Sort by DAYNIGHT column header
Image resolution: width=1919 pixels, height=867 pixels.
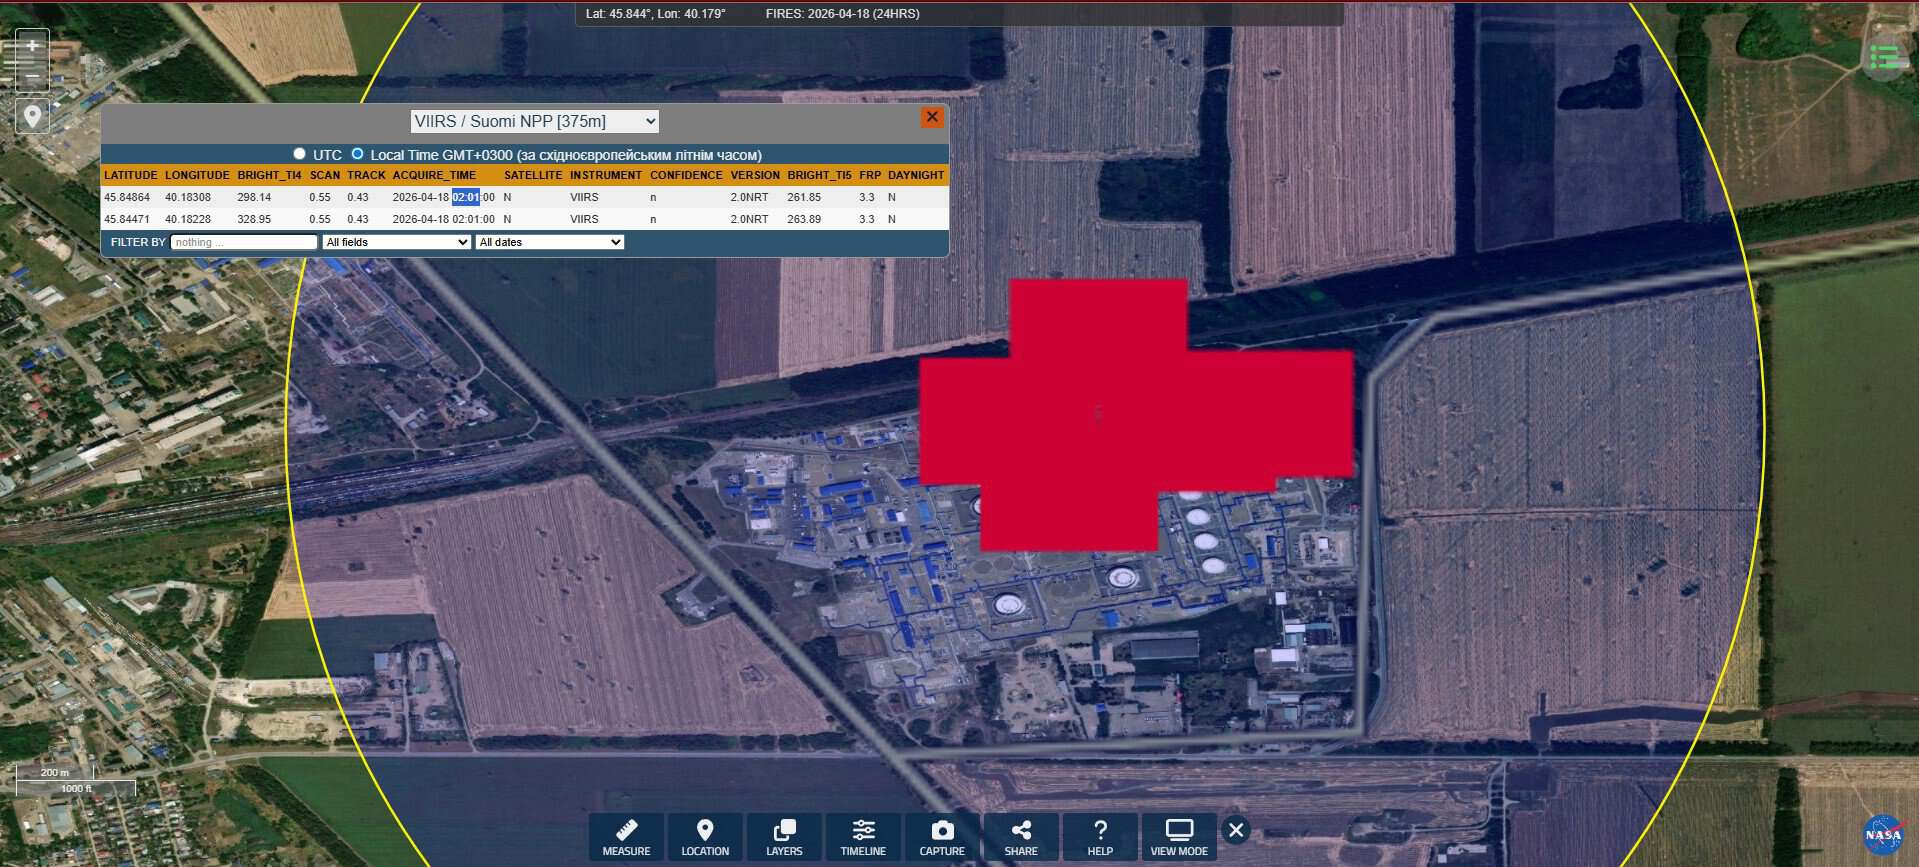(916, 175)
